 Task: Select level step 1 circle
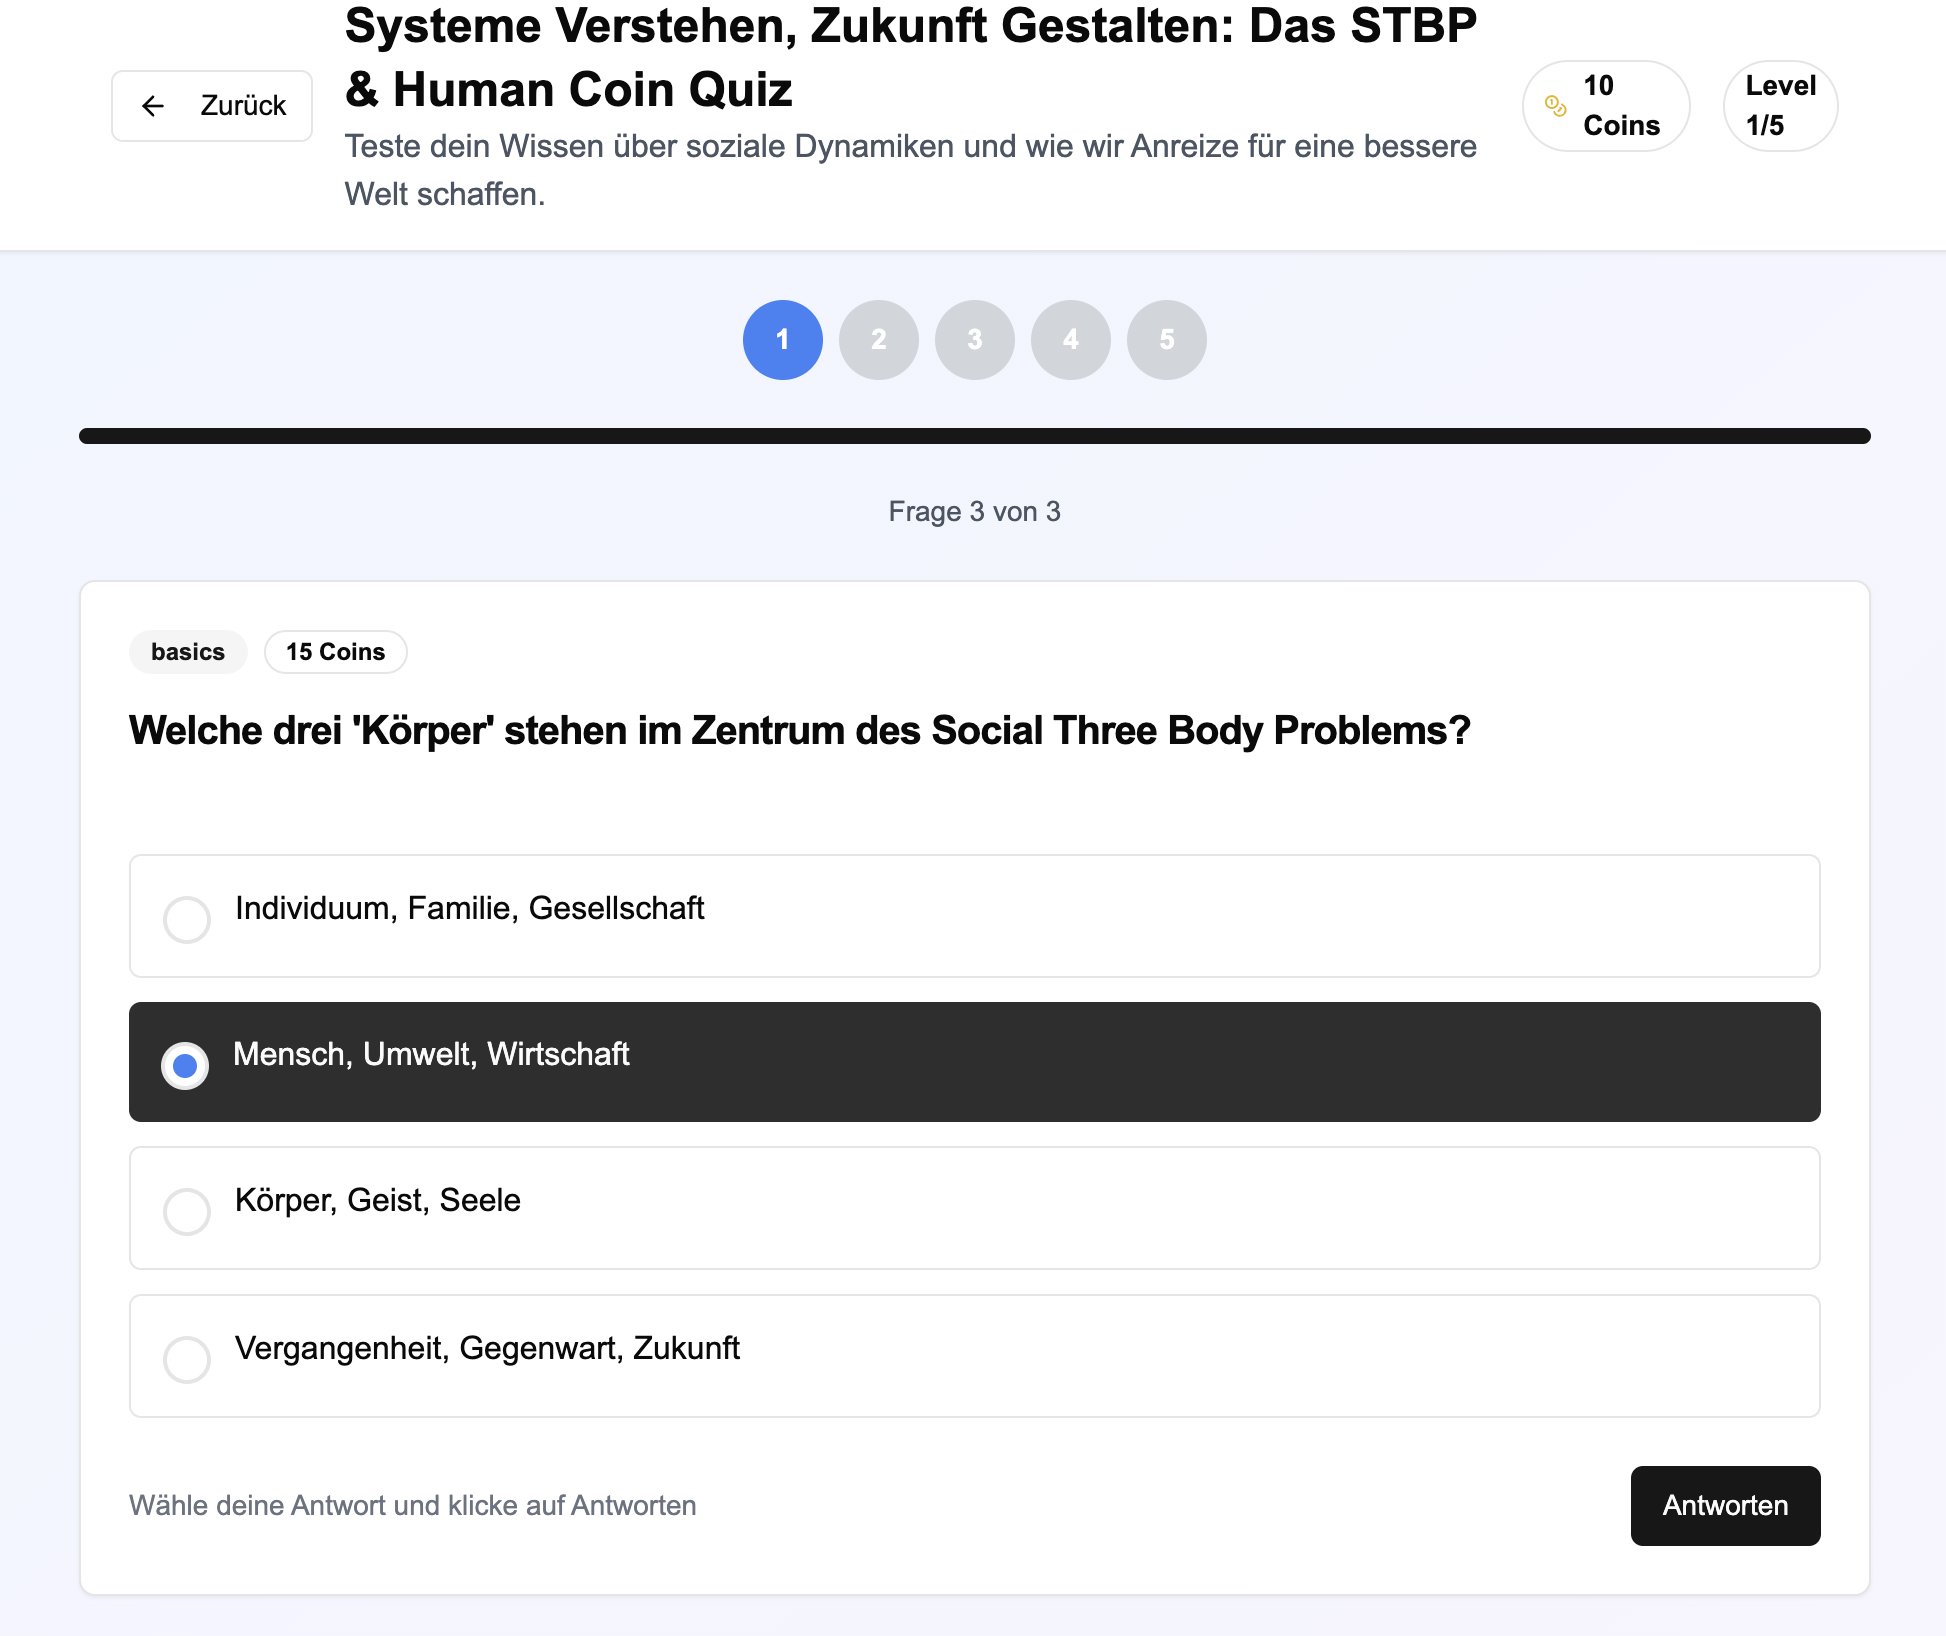click(783, 340)
